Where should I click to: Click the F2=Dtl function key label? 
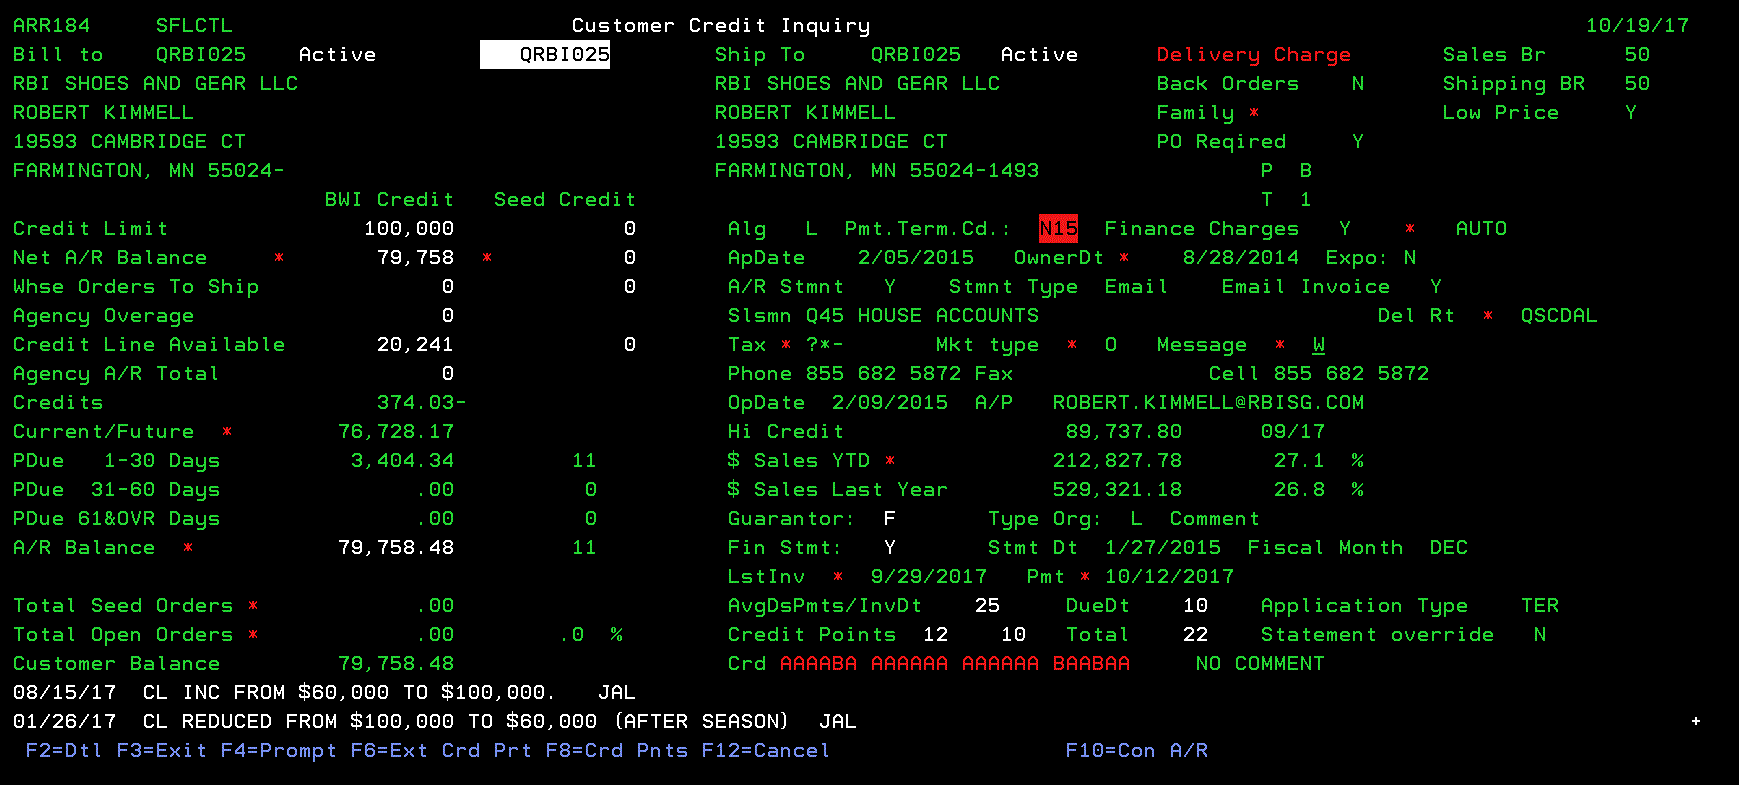coord(63,750)
